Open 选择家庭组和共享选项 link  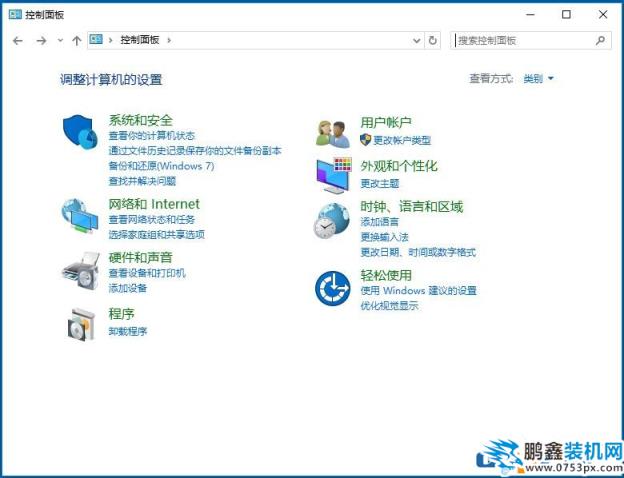point(156,234)
